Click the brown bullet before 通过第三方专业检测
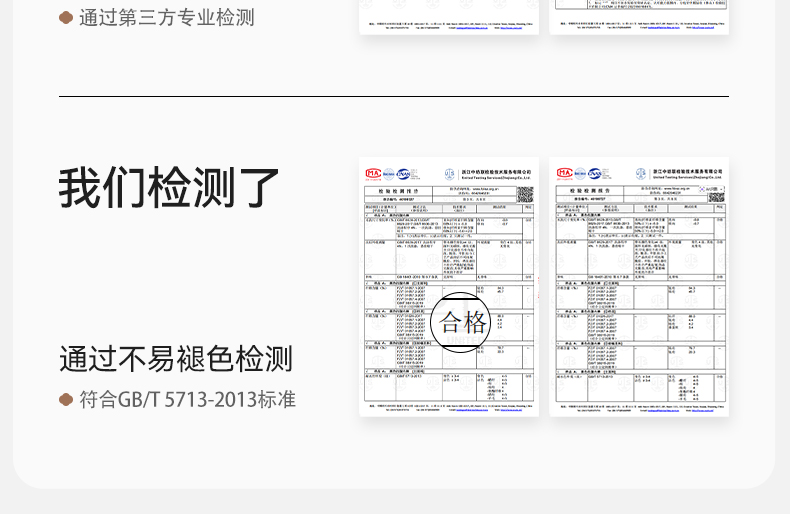 point(66,18)
